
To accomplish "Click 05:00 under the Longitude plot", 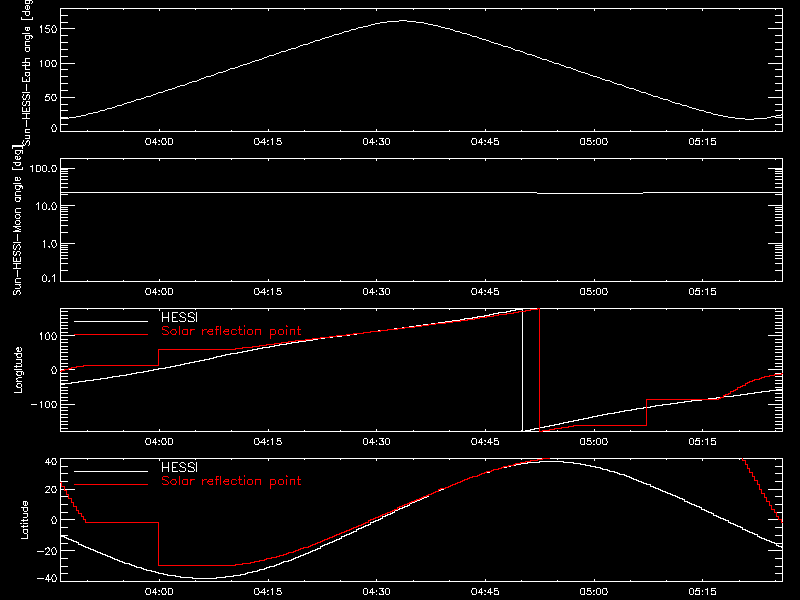I will click(x=594, y=442).
